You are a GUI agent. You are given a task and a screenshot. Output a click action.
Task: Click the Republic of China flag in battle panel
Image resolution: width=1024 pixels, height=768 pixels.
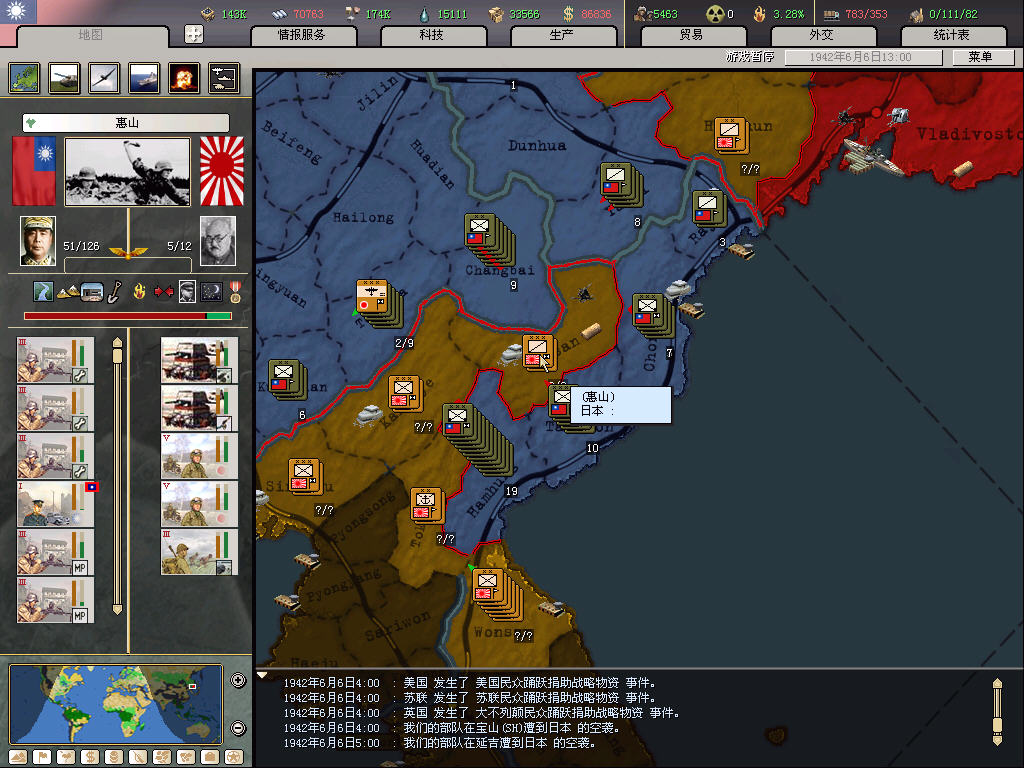tap(34, 171)
